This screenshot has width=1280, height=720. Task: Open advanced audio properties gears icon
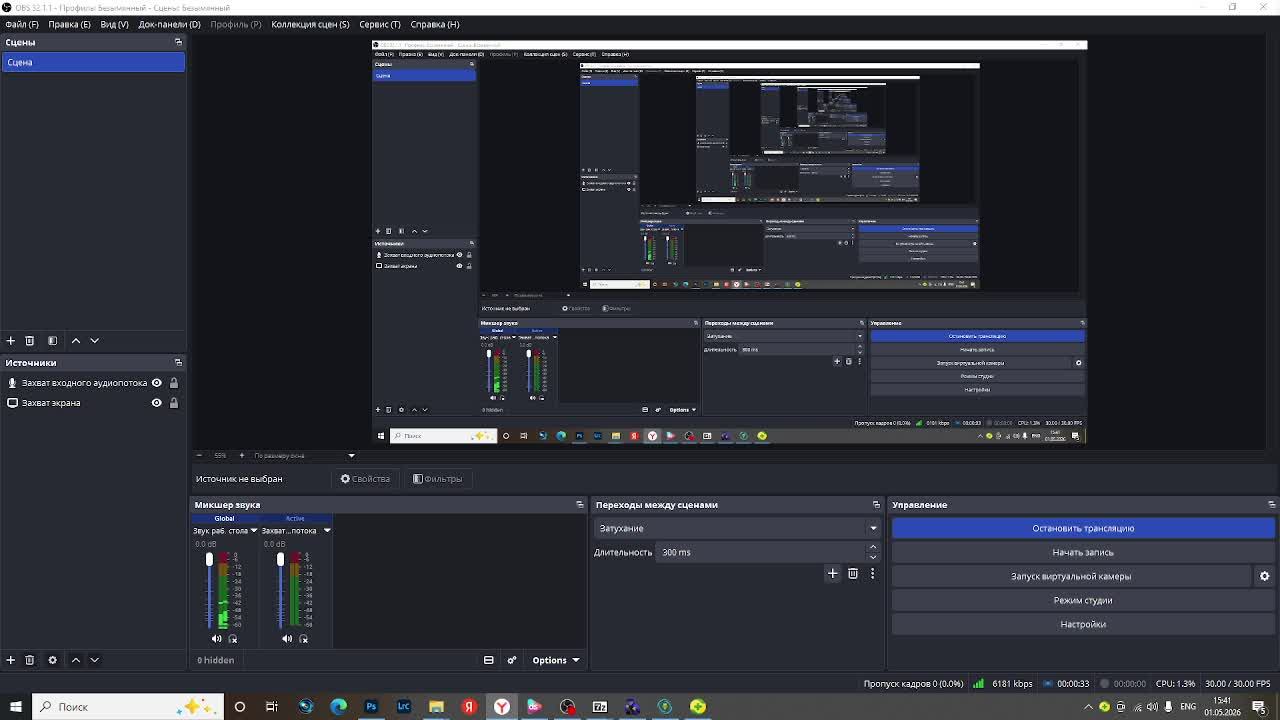coord(511,660)
